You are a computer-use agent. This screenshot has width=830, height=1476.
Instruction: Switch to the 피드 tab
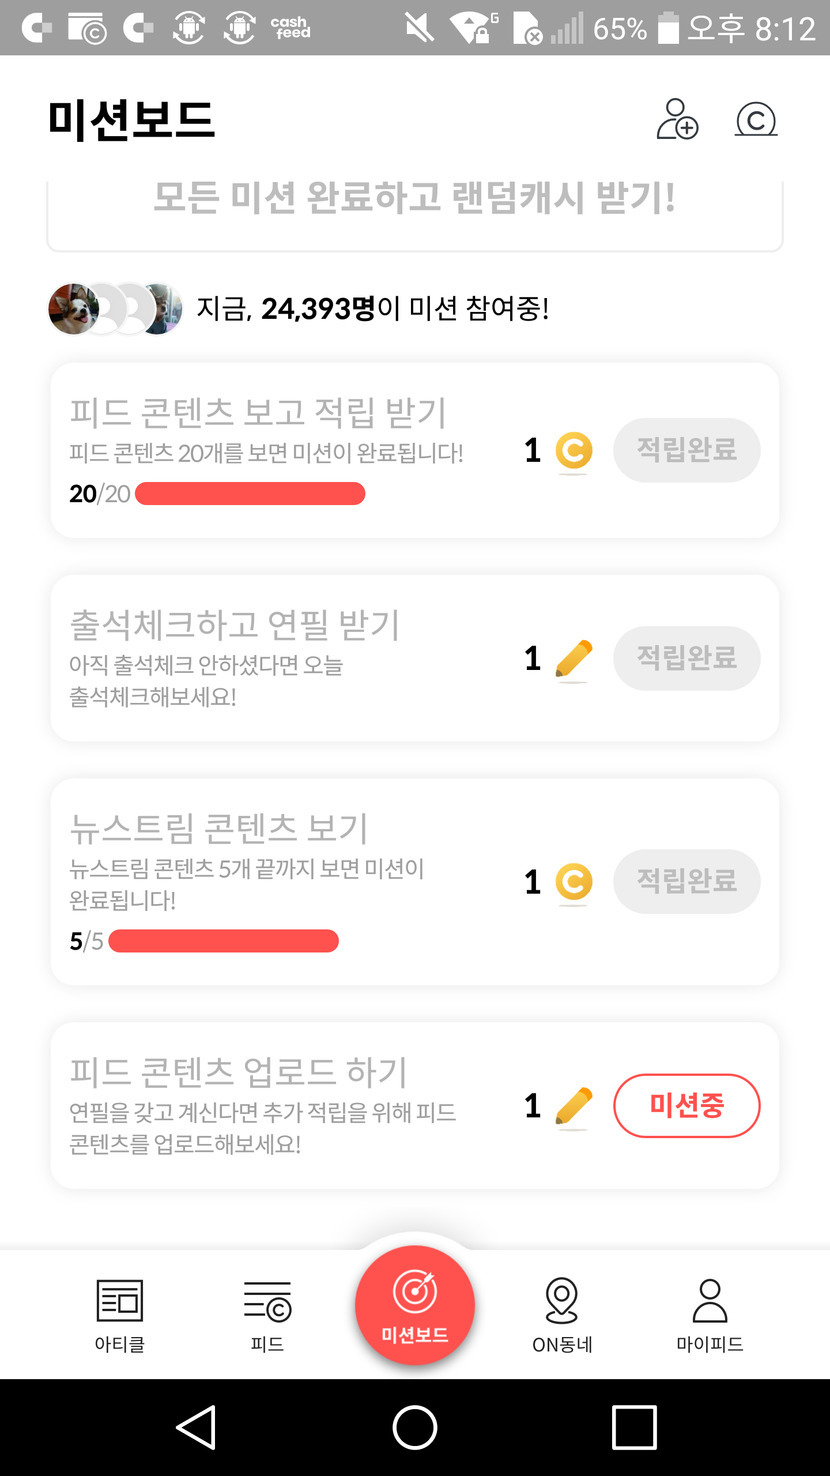point(267,1314)
